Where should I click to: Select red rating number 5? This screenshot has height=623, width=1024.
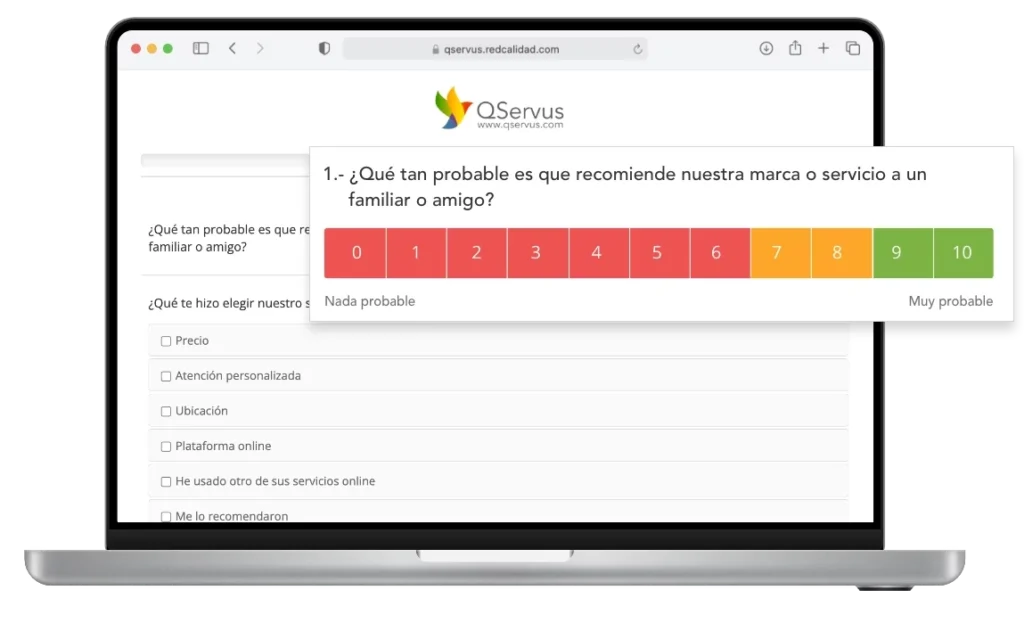coord(657,253)
